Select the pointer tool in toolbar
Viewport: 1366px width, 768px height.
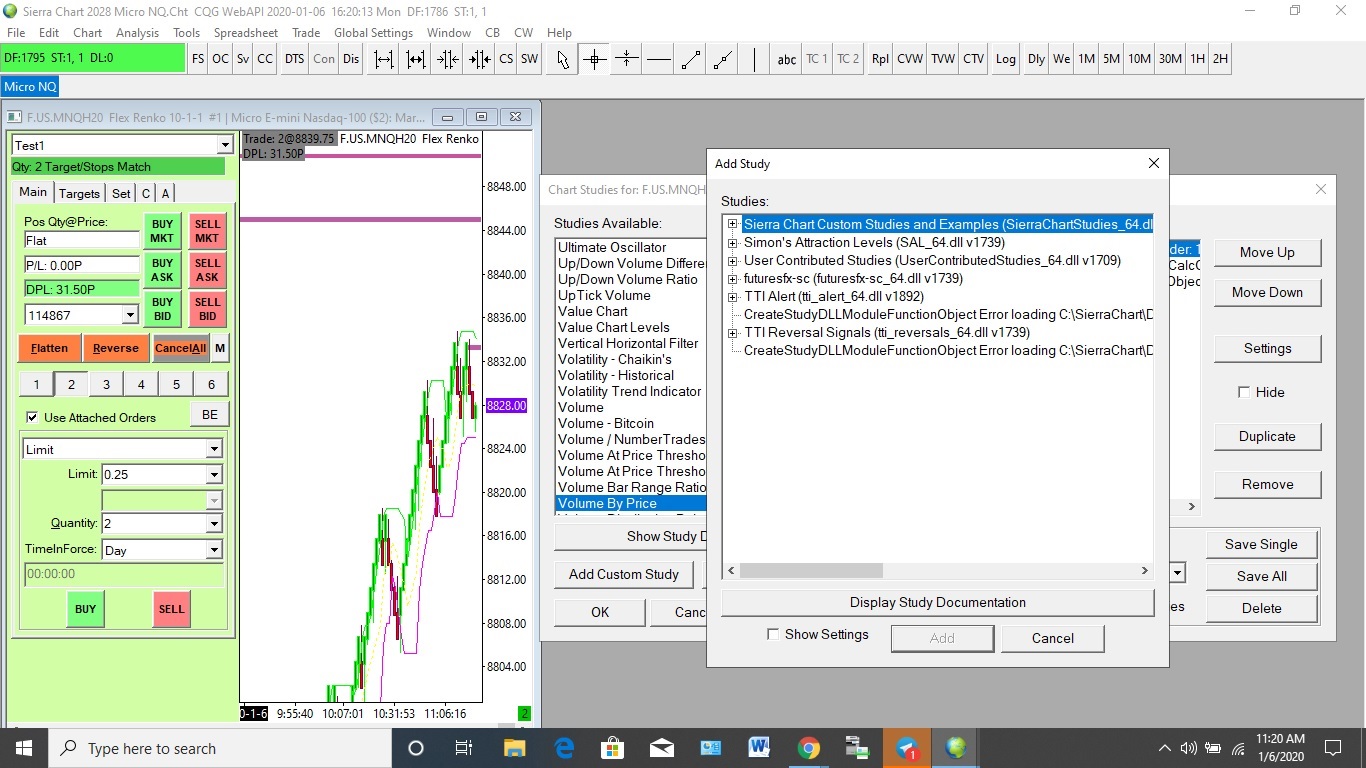(x=563, y=59)
